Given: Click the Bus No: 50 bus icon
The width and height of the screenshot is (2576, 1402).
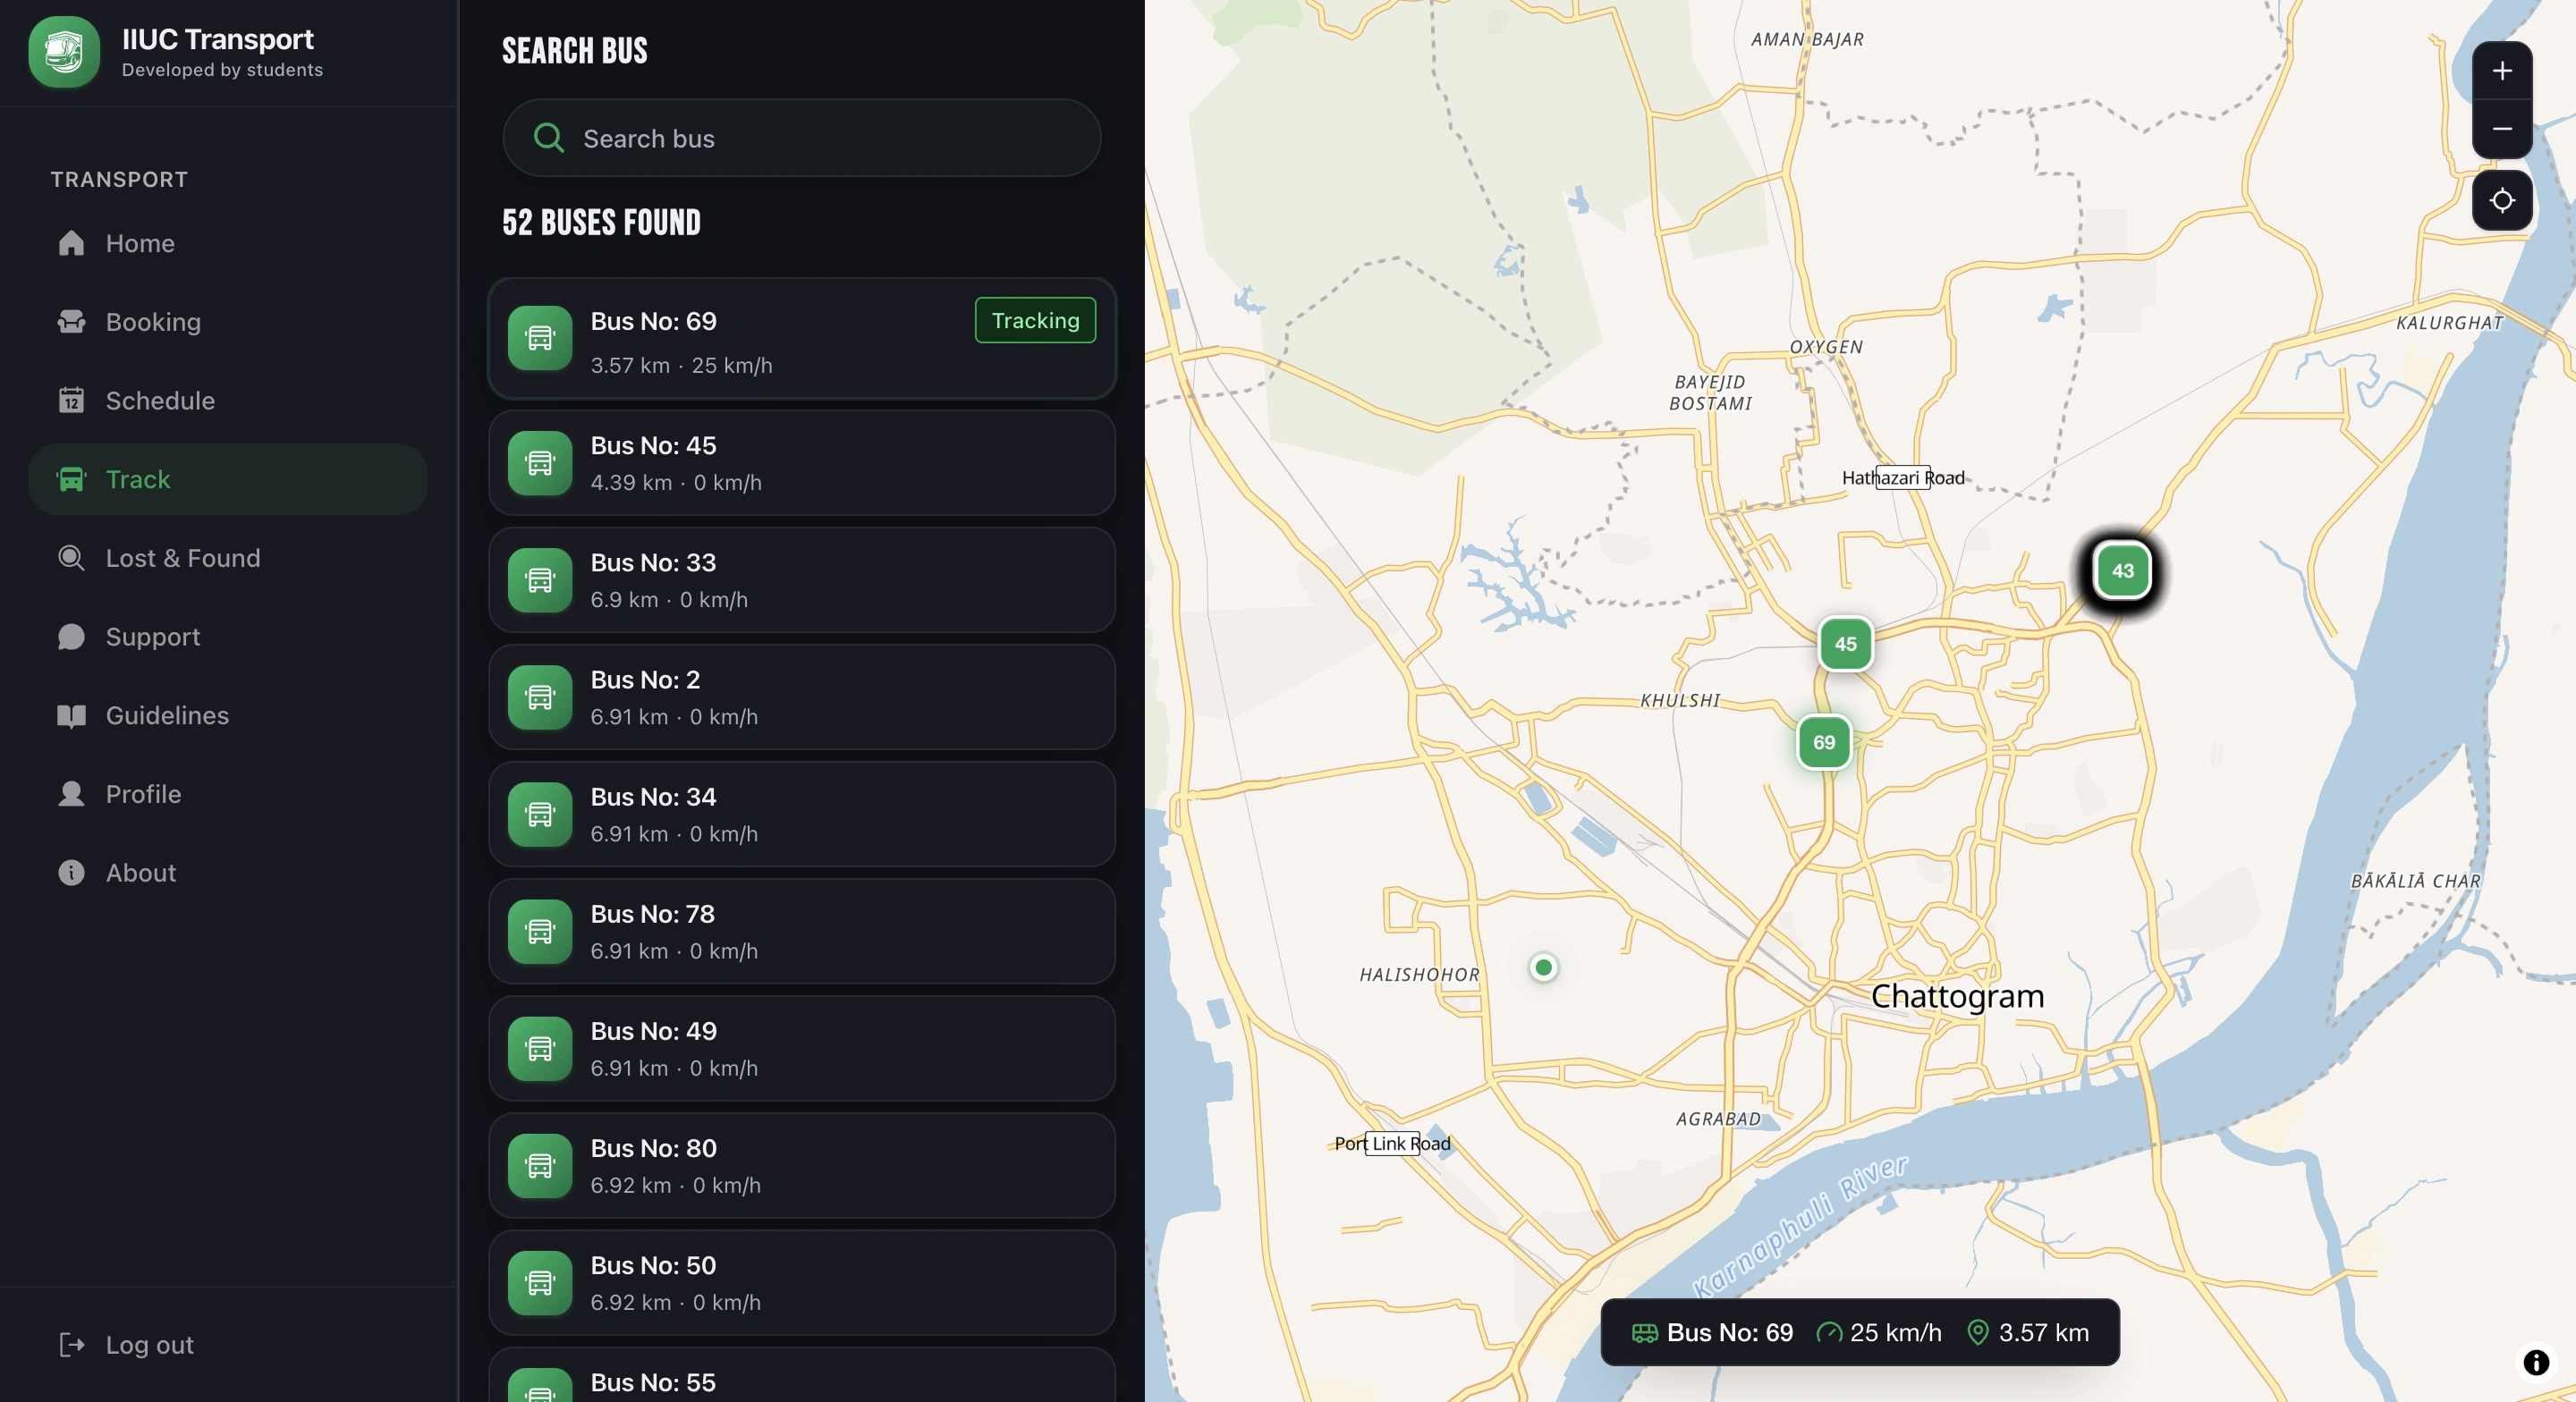Looking at the screenshot, I should click(x=540, y=1283).
